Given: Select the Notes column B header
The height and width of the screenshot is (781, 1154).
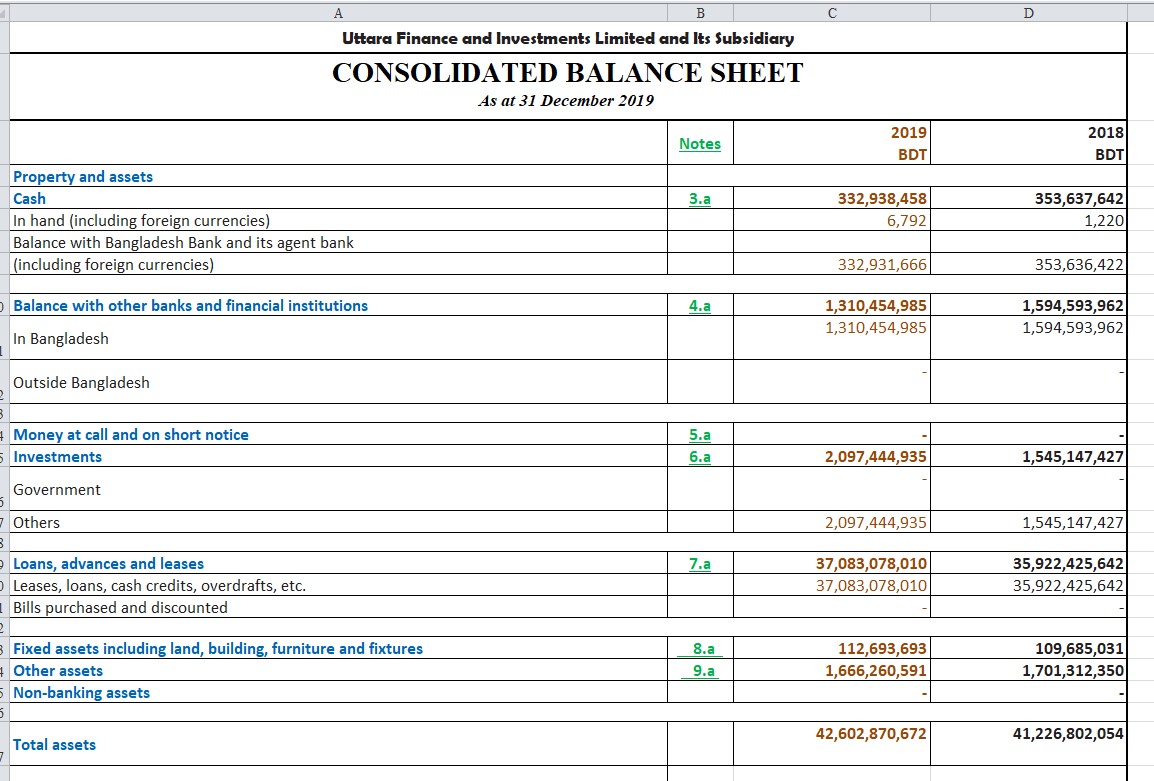Looking at the screenshot, I should pos(700,13).
